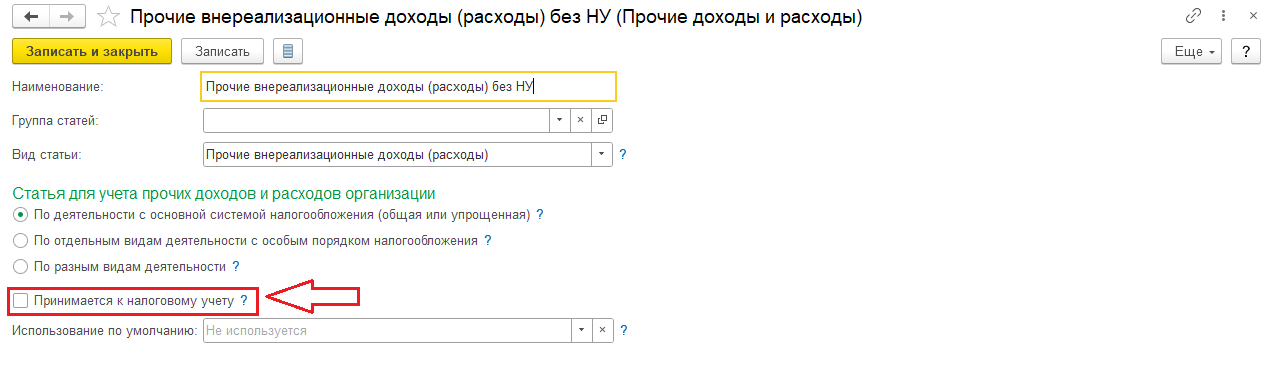
Task: Open selected Группа статей item icon
Action: tap(602, 120)
